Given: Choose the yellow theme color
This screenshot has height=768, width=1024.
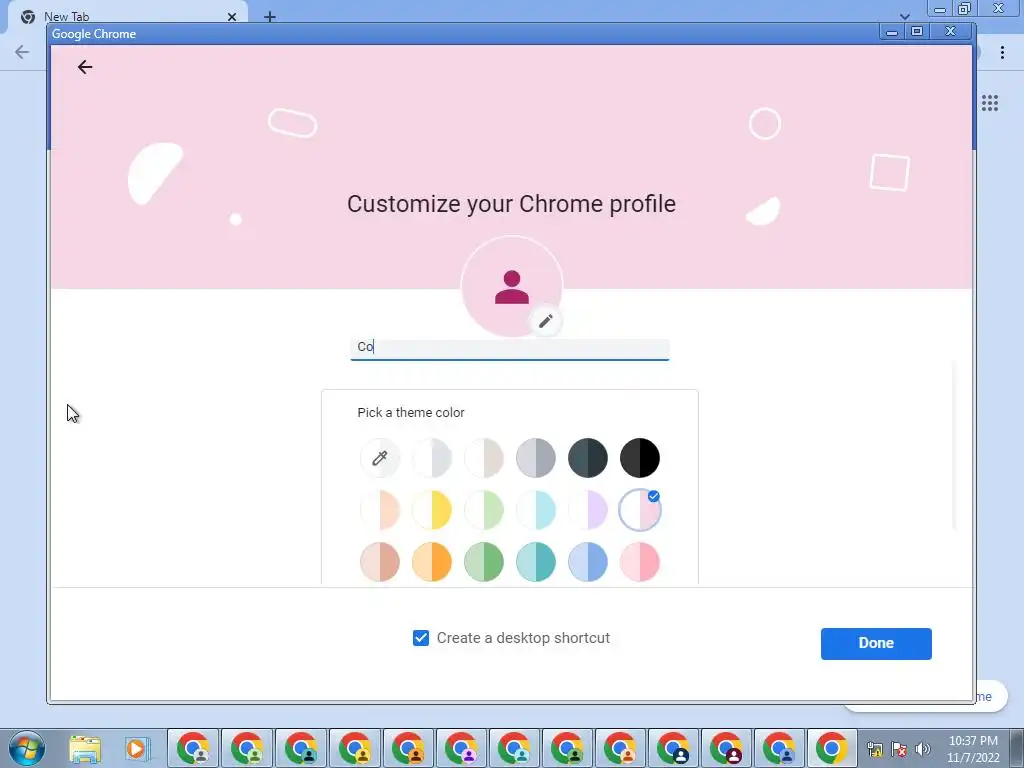Looking at the screenshot, I should point(432,510).
